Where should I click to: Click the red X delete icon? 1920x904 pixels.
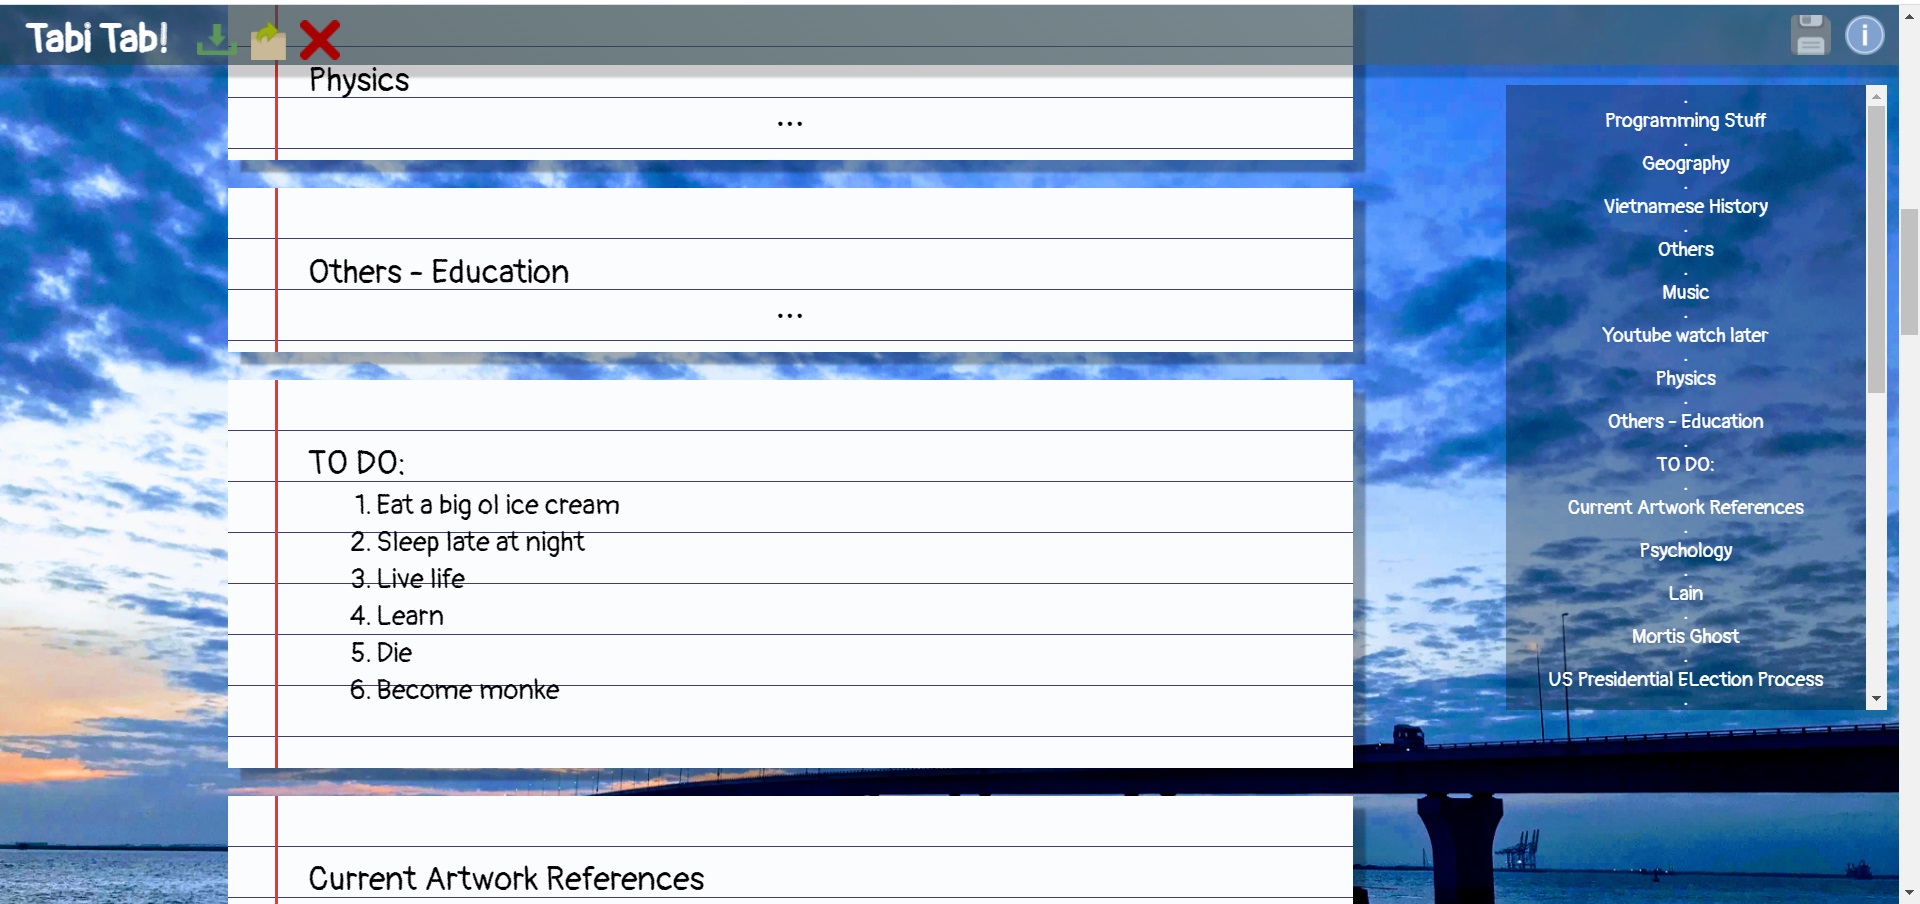pos(320,38)
